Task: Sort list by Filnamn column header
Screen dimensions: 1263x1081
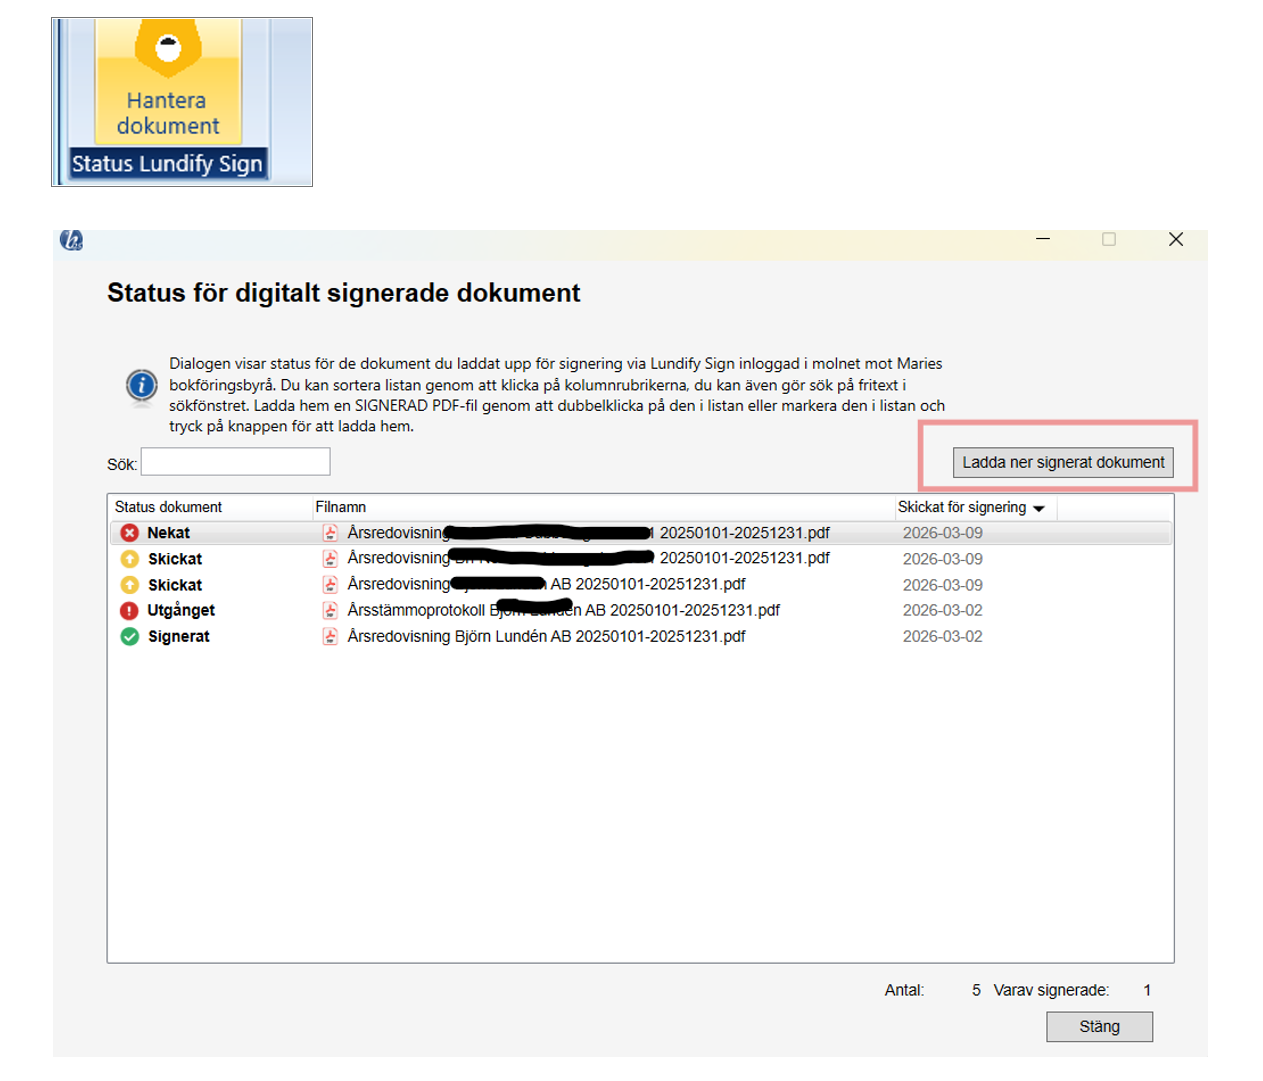Action: coord(341,508)
